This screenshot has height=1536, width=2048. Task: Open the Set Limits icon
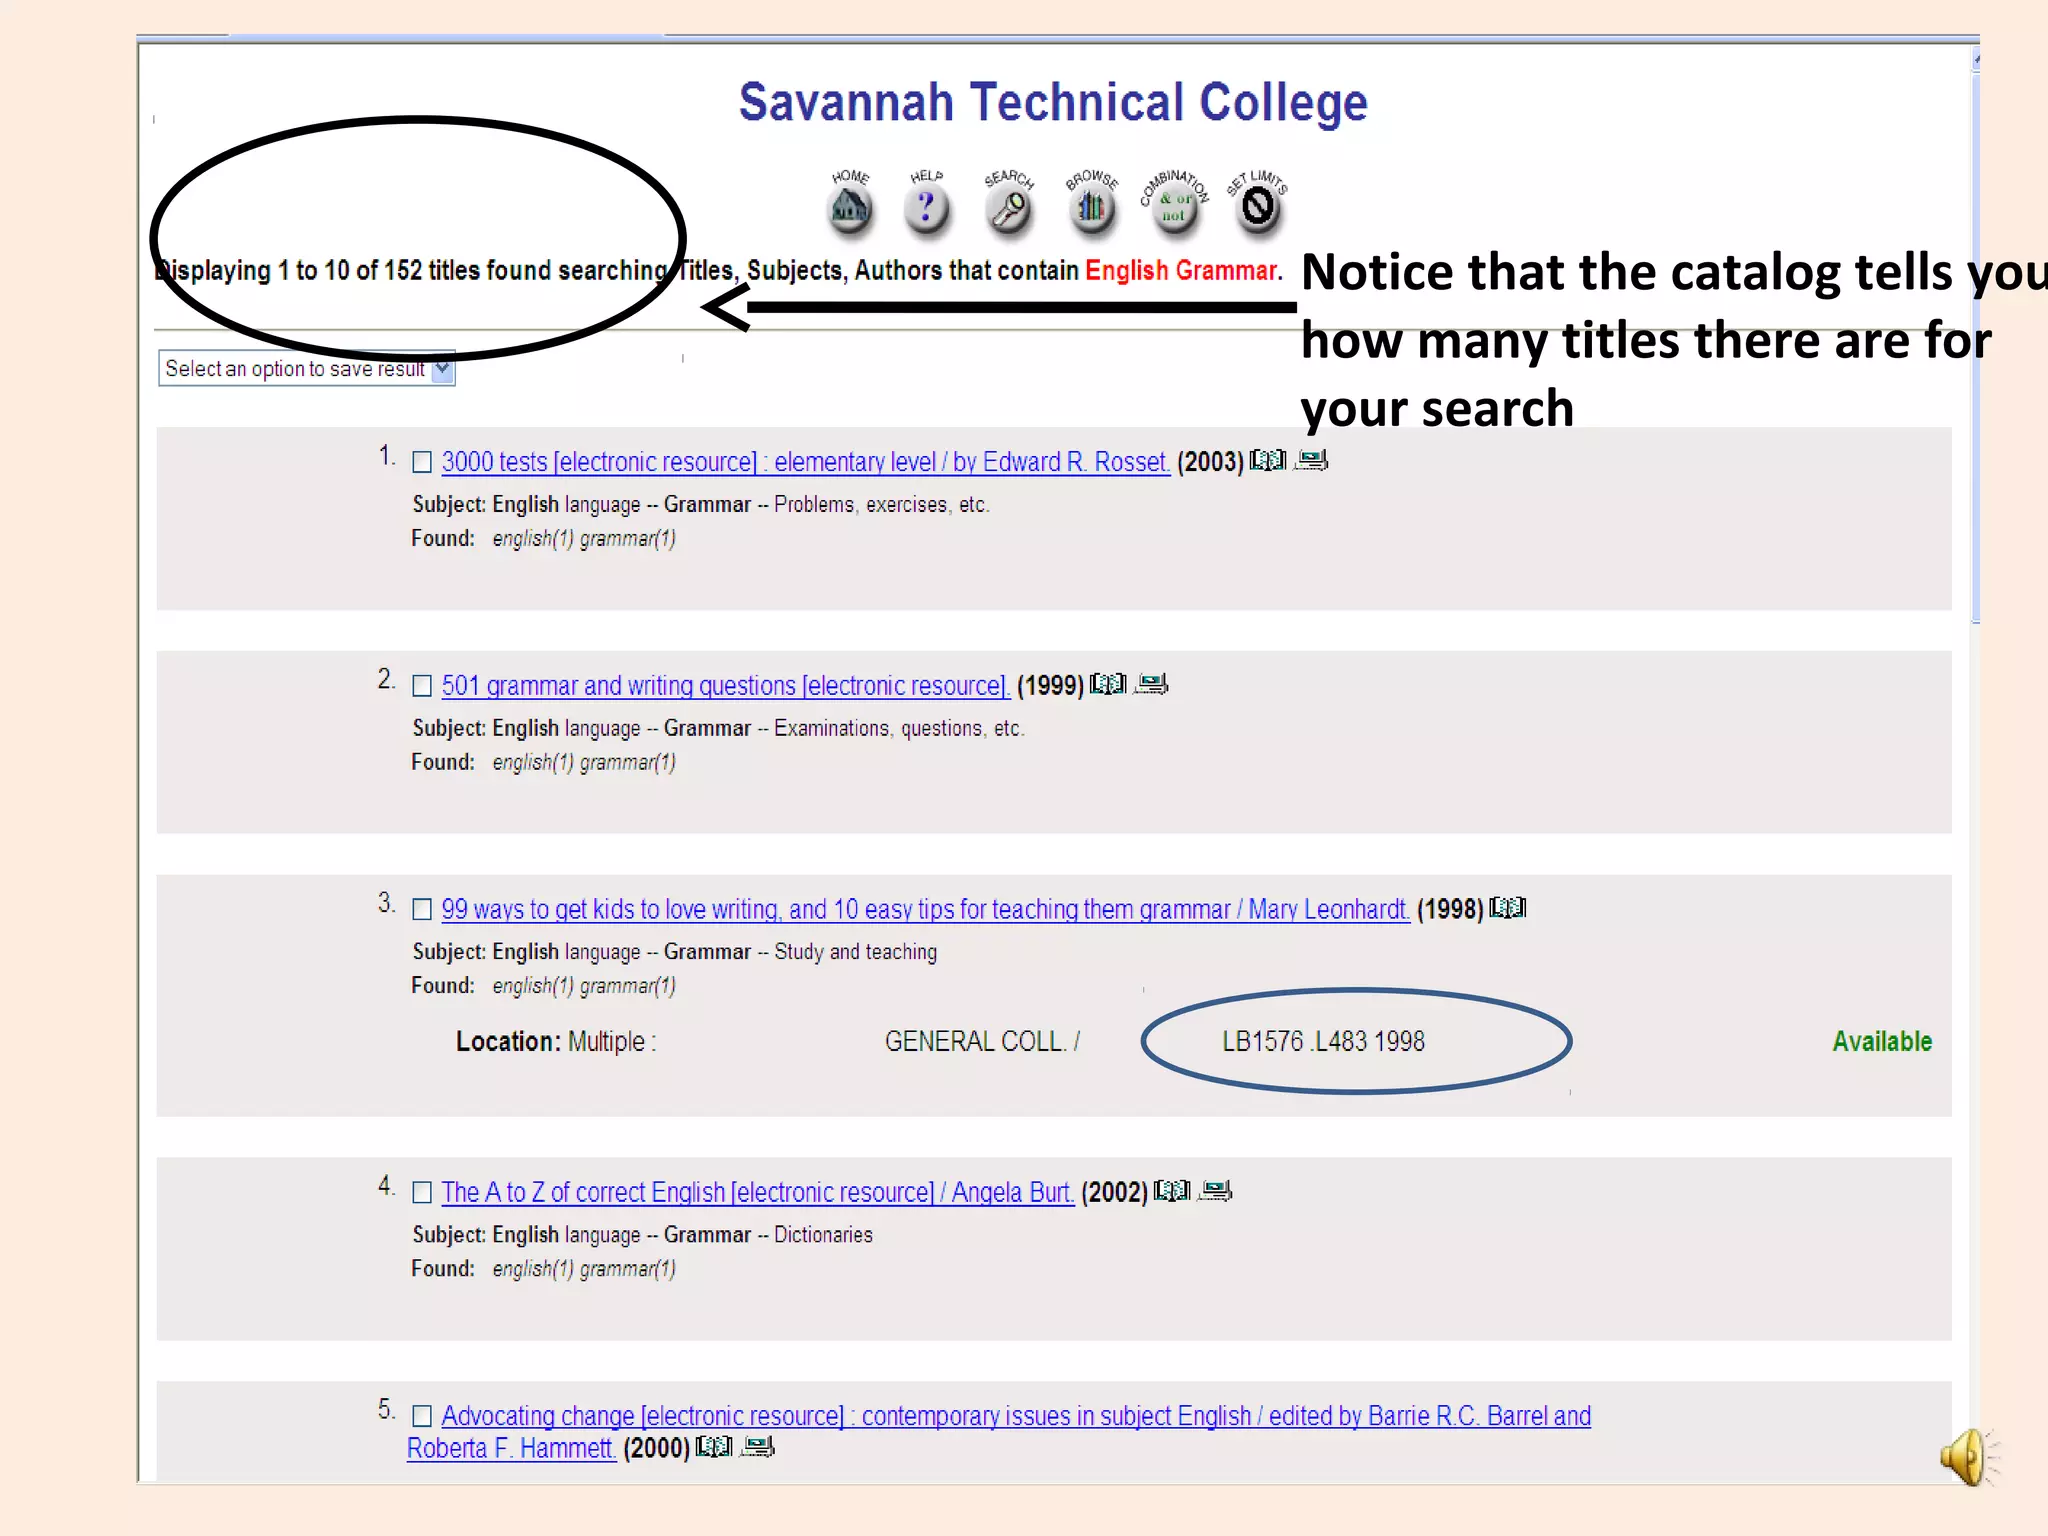tap(1258, 206)
